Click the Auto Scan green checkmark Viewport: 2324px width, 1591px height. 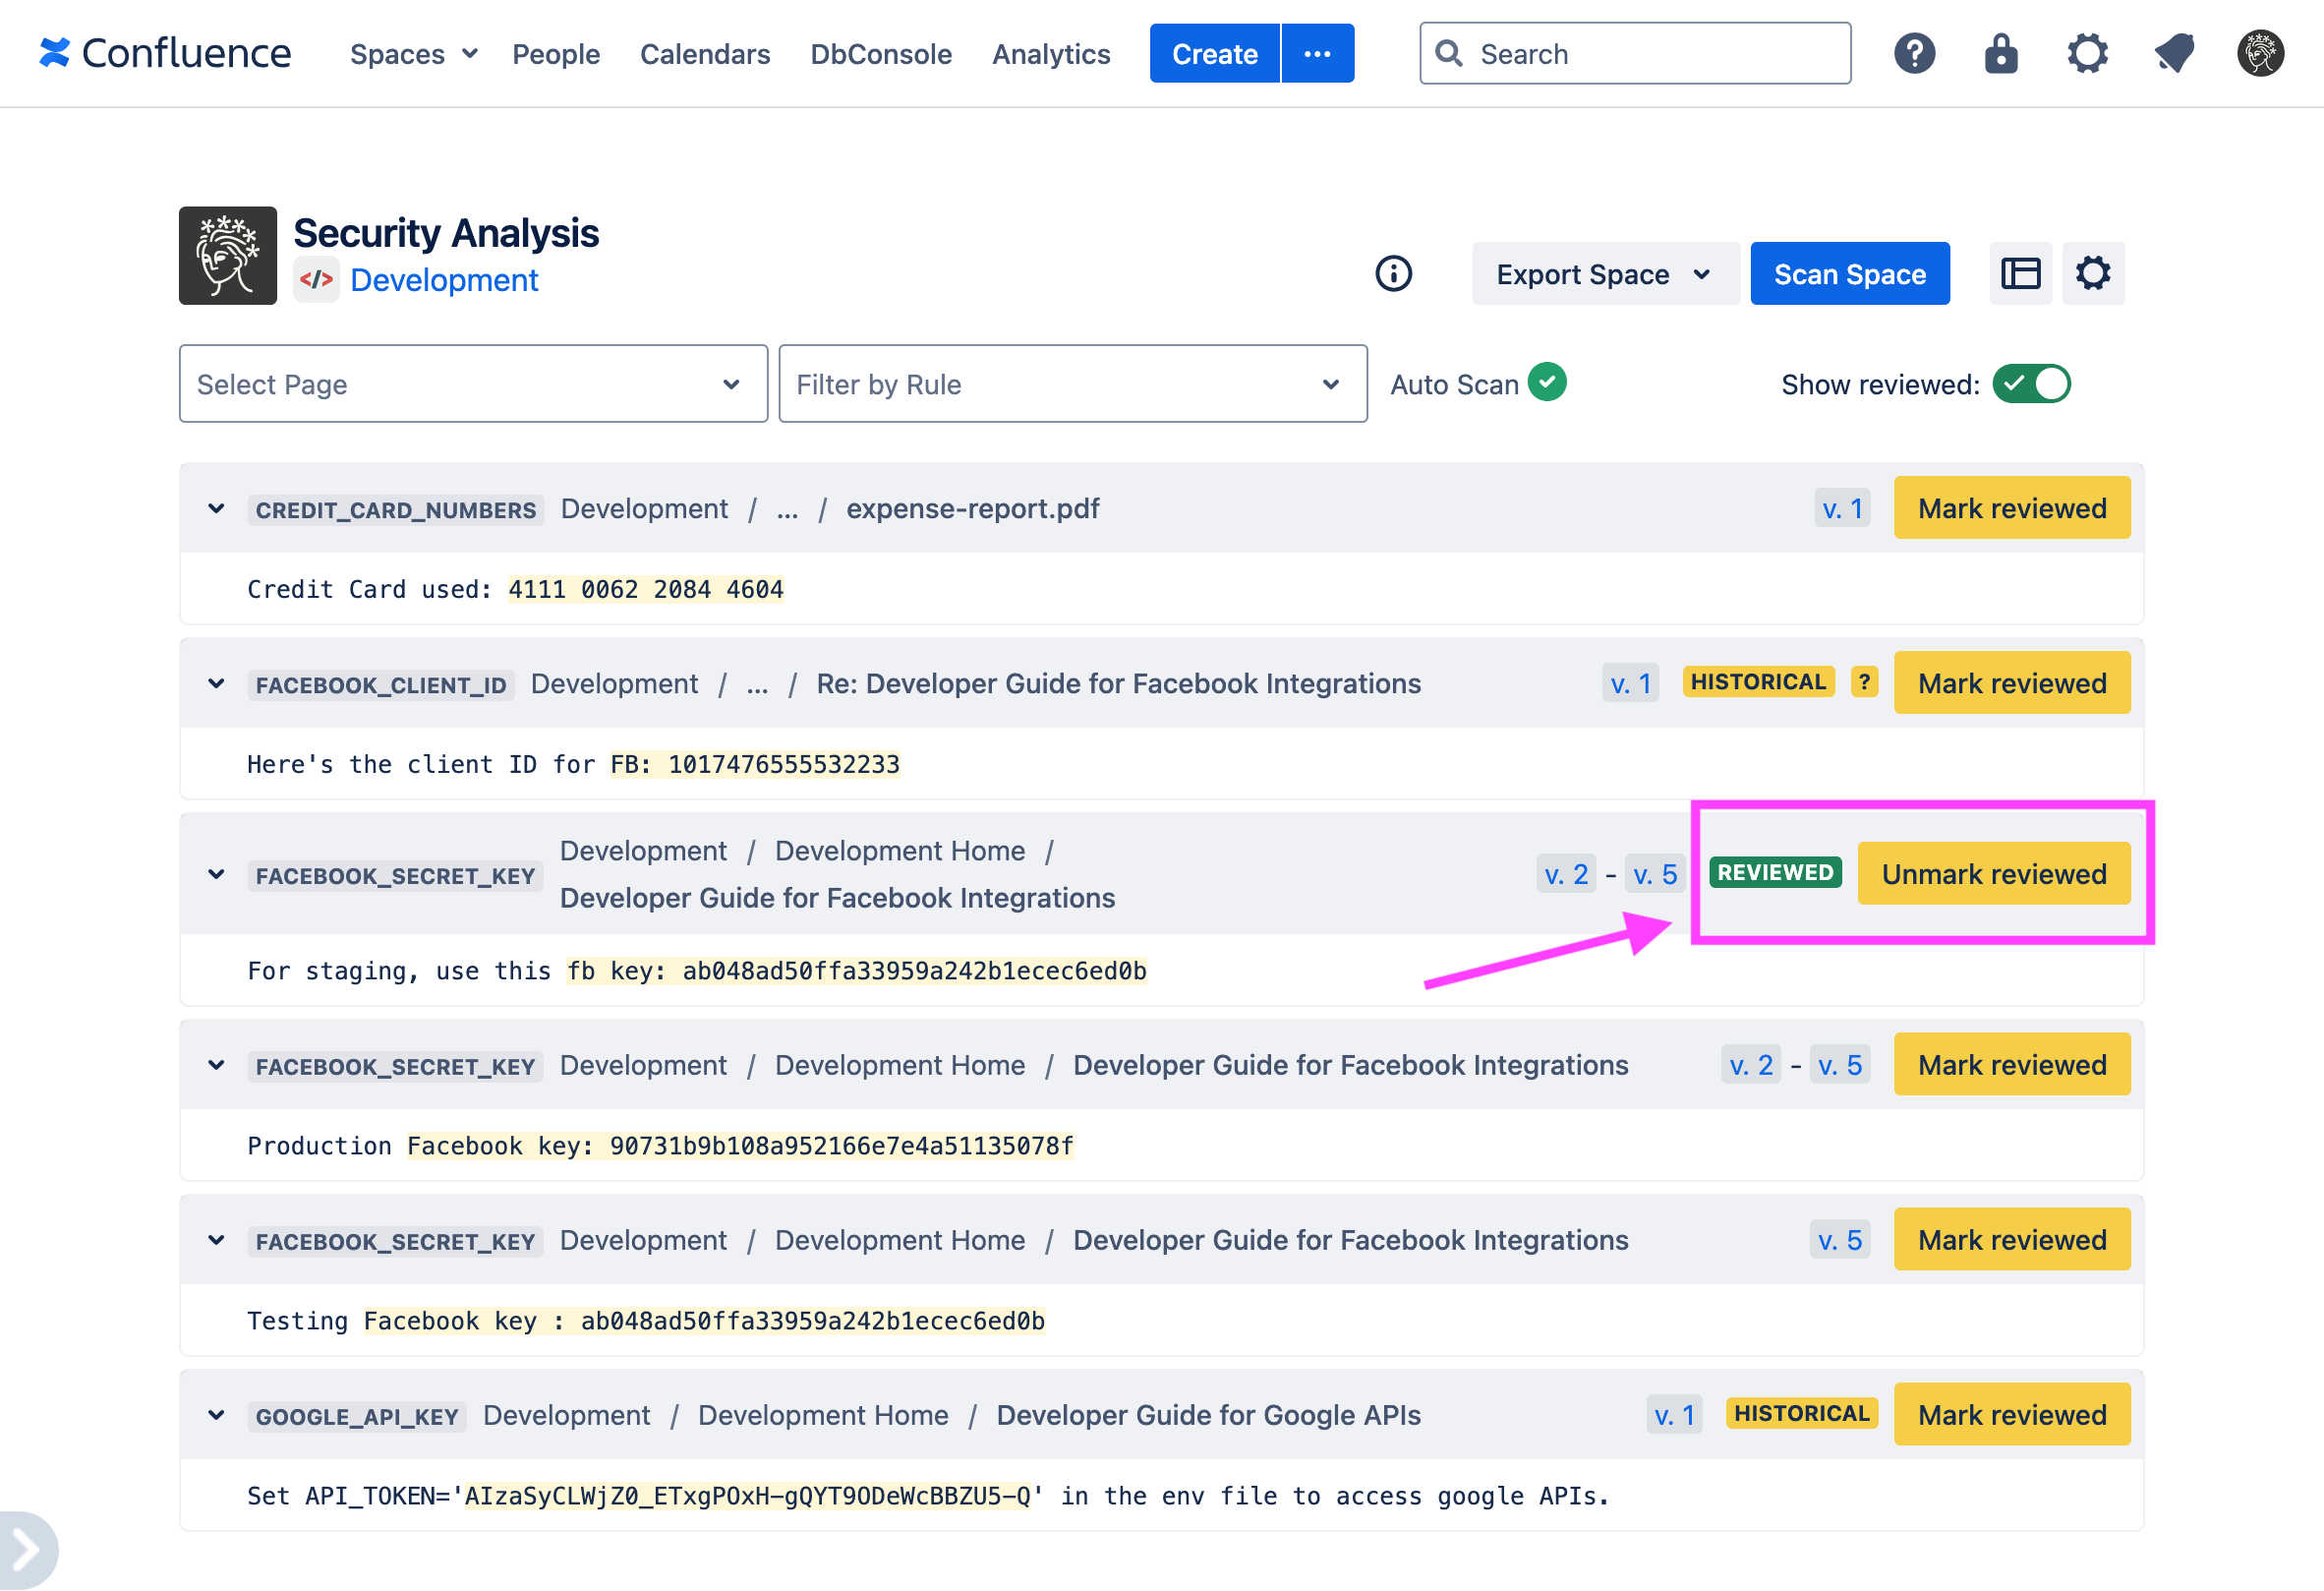pyautogui.click(x=1547, y=382)
